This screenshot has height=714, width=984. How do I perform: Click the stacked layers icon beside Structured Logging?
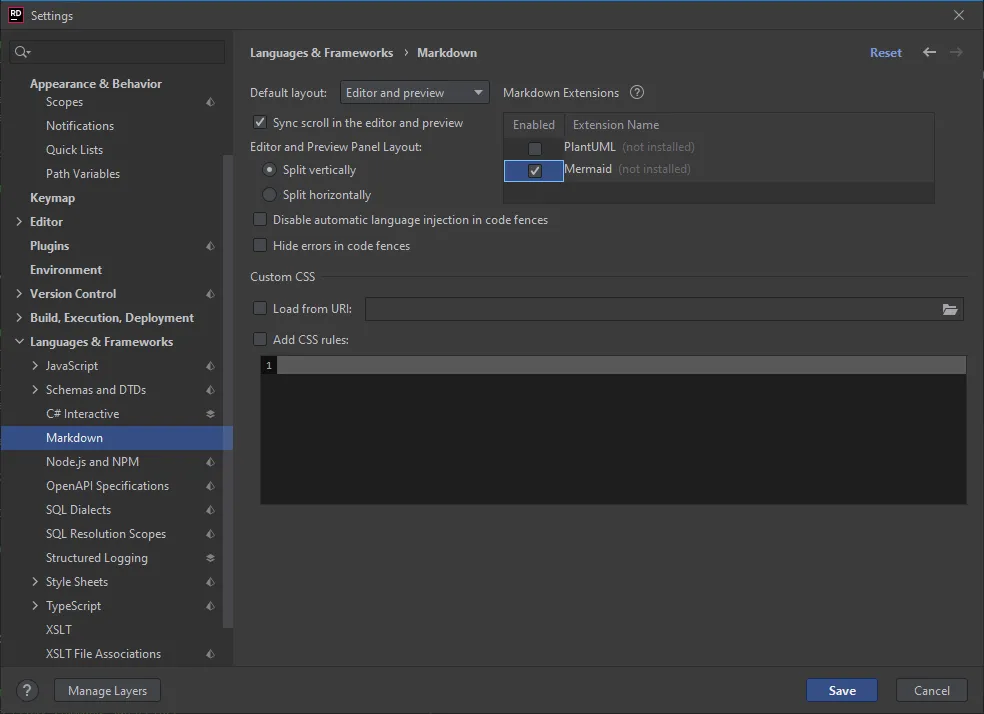pyautogui.click(x=210, y=558)
